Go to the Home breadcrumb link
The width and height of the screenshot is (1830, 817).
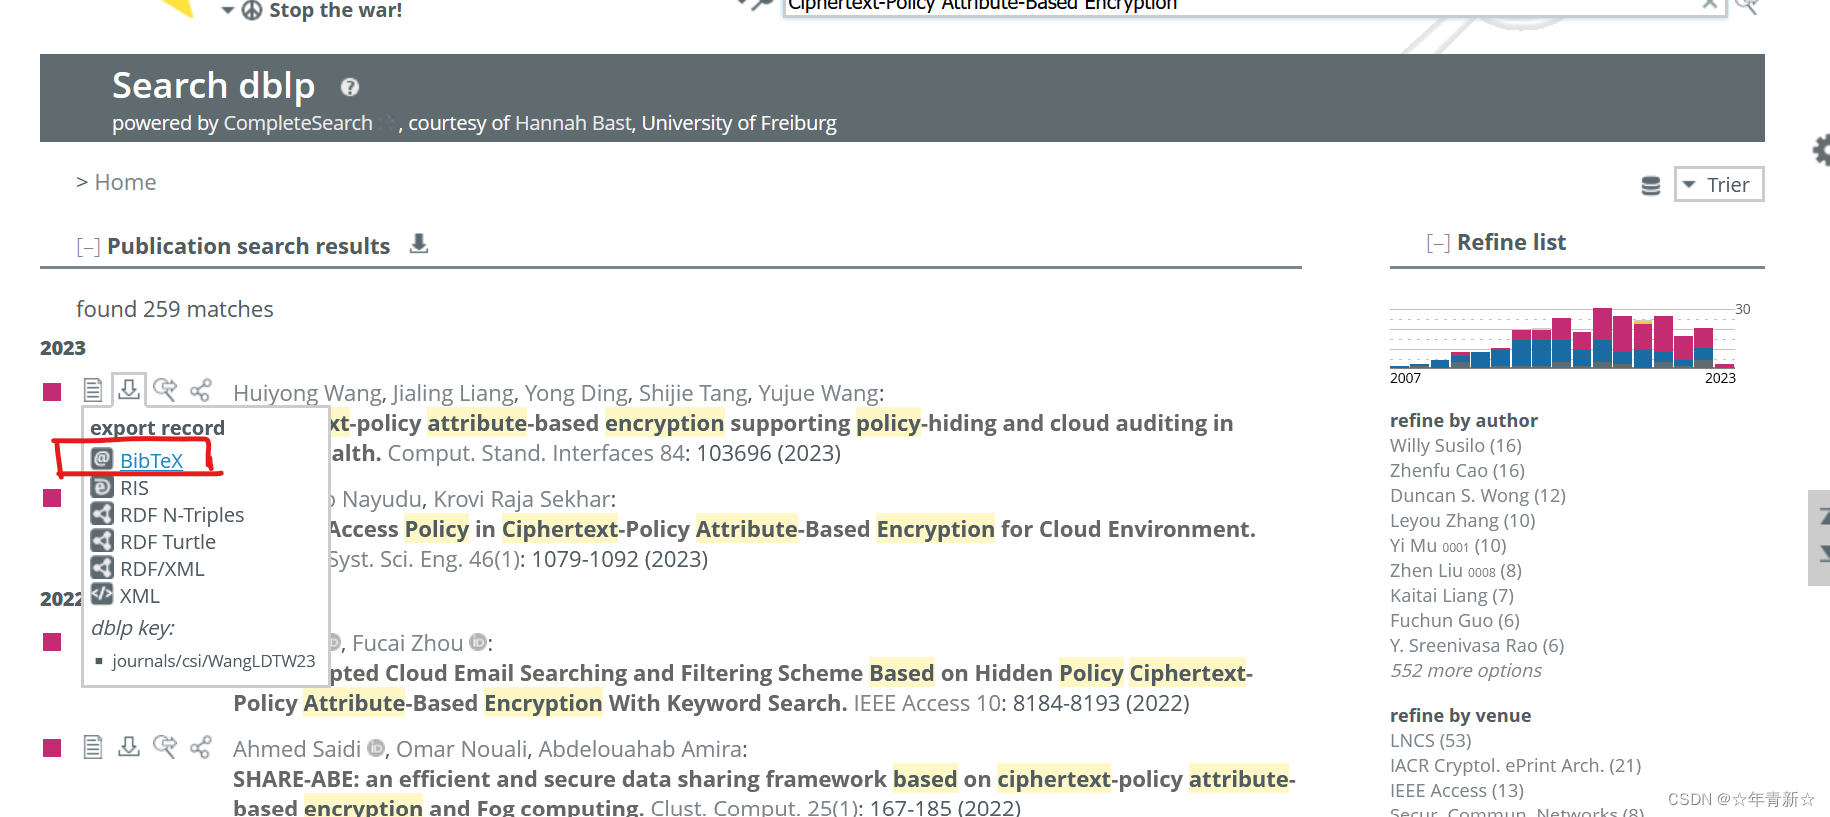[x=125, y=182]
